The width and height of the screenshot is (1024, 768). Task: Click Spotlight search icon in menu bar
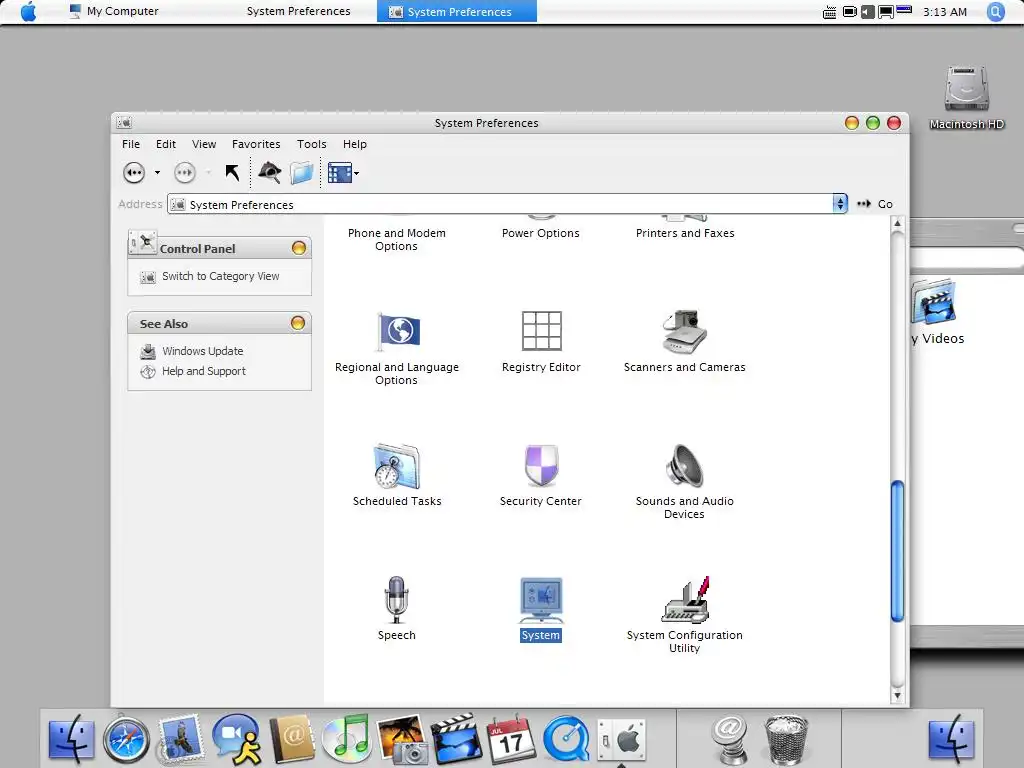point(995,12)
